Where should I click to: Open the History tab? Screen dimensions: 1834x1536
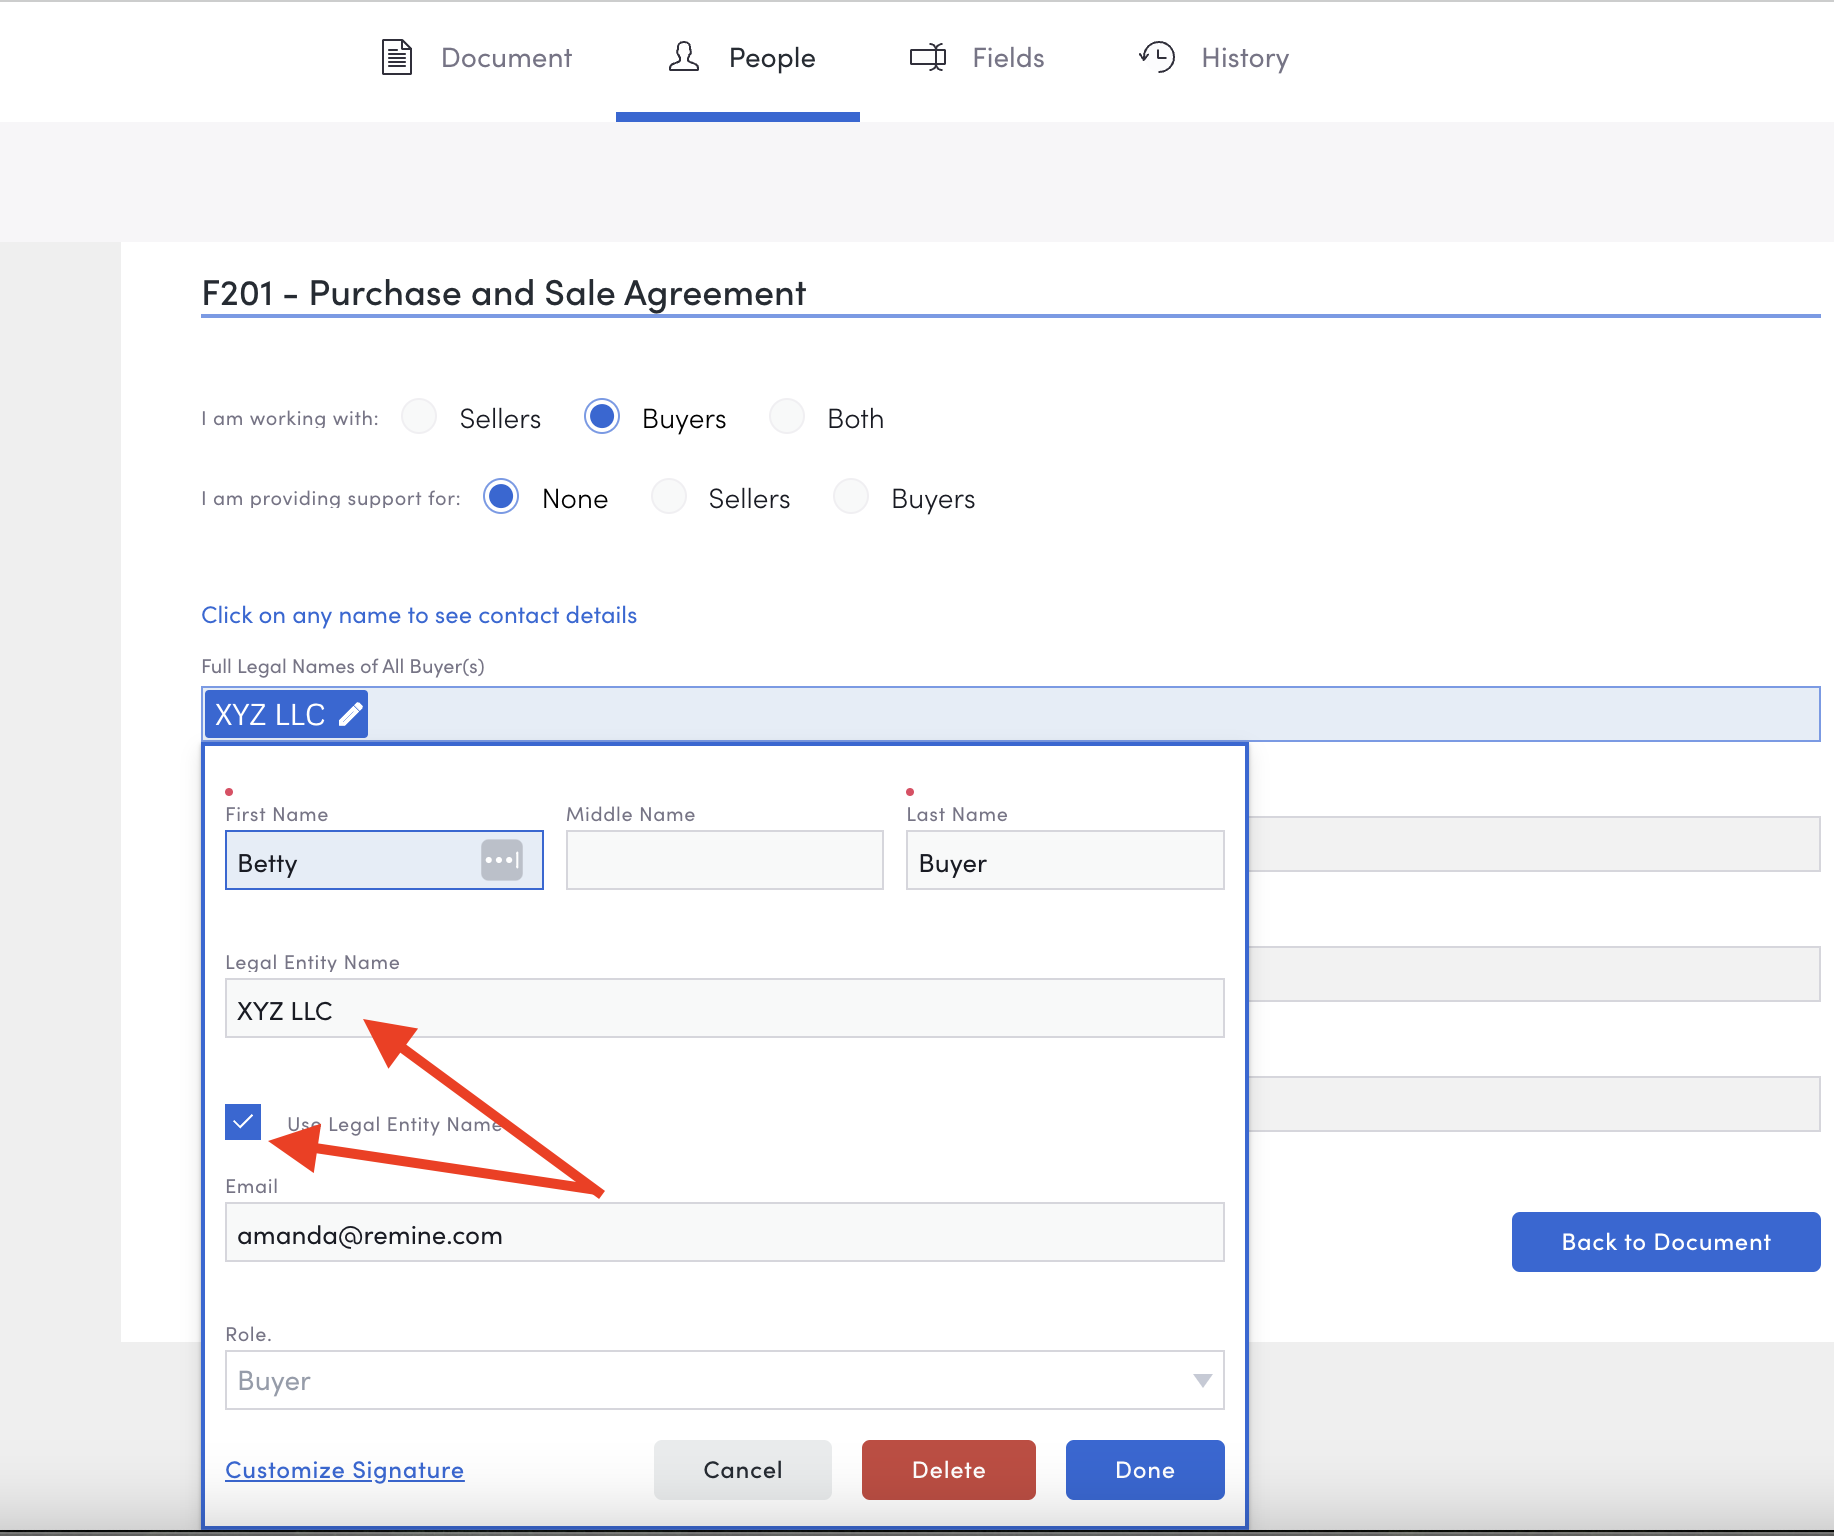click(x=1214, y=58)
